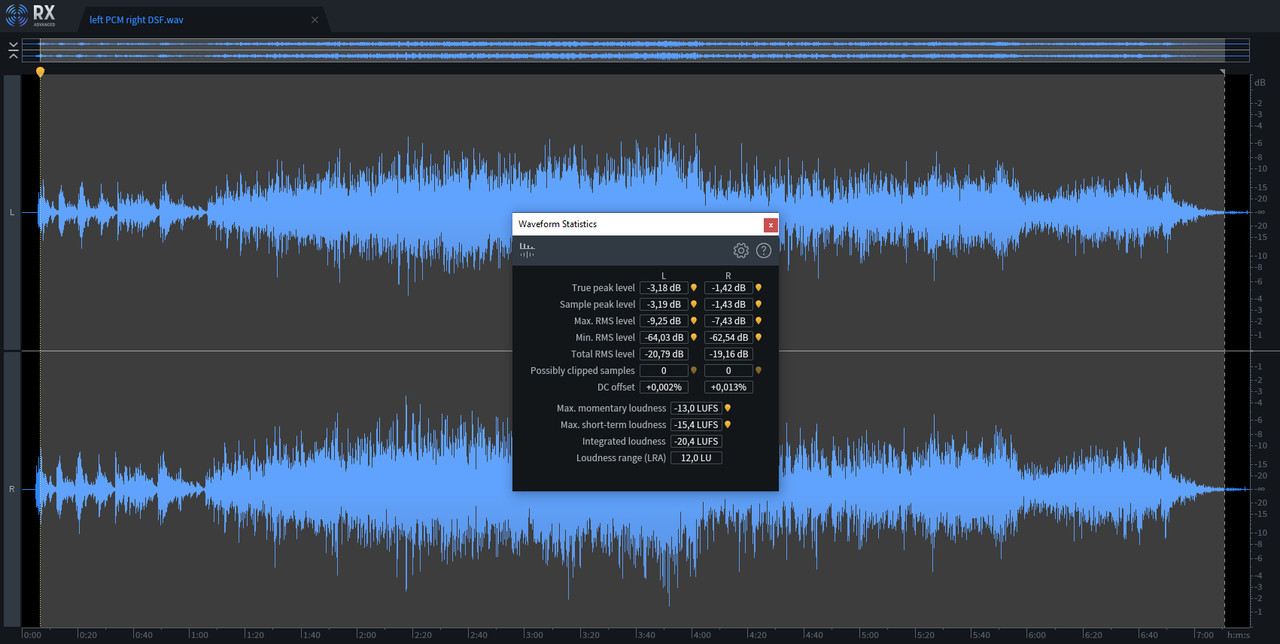
Task: Collapse the waveform overview panel
Action: [x=12, y=50]
